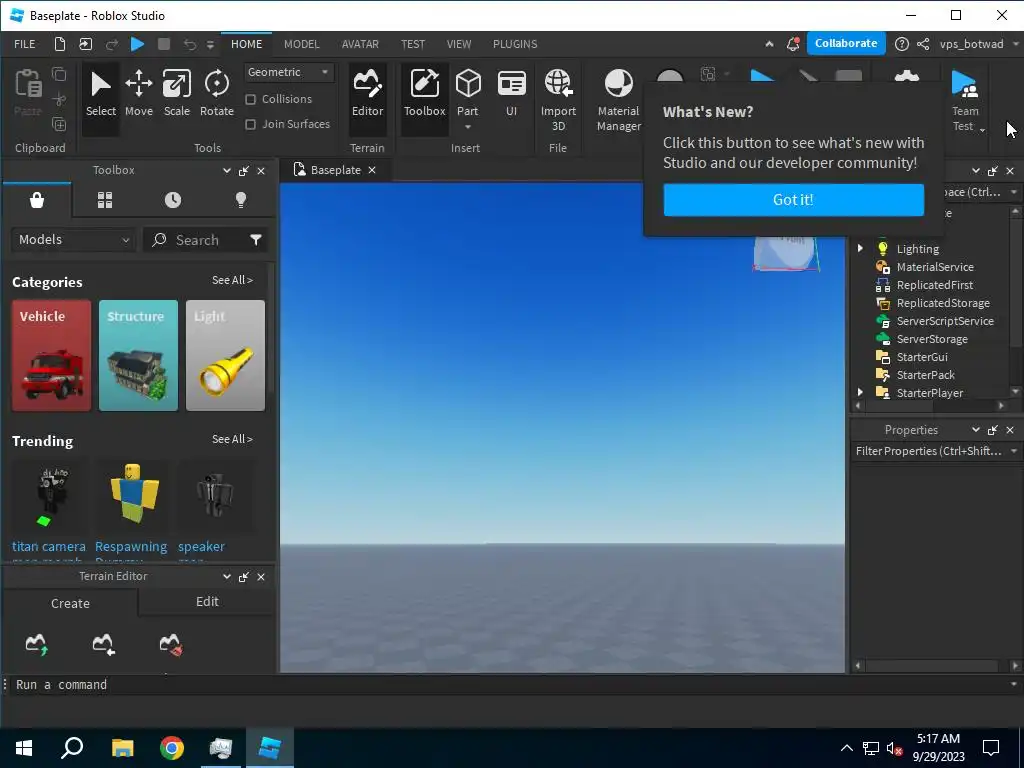Switch to the TEST ribbon tab
This screenshot has width=1024, height=768.
click(x=413, y=44)
